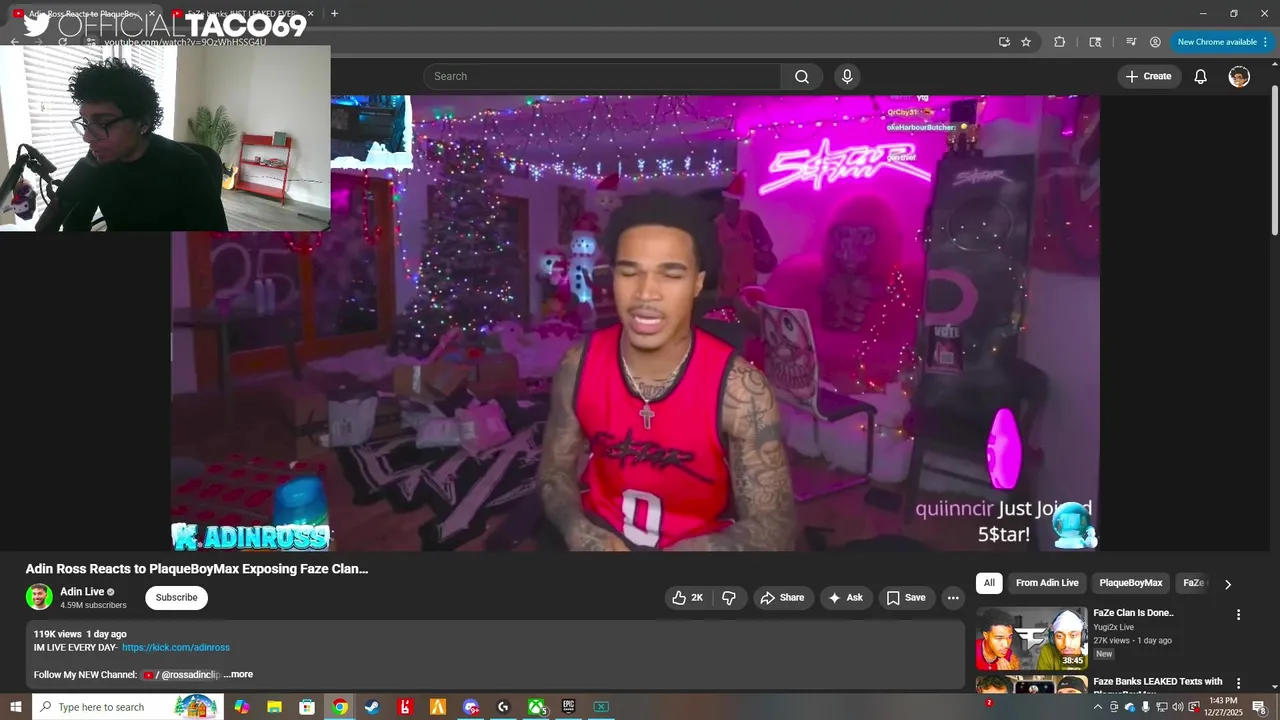This screenshot has height=720, width=1280.
Task: Select PlaqueBoyMax filter chip
Action: coord(1131,583)
